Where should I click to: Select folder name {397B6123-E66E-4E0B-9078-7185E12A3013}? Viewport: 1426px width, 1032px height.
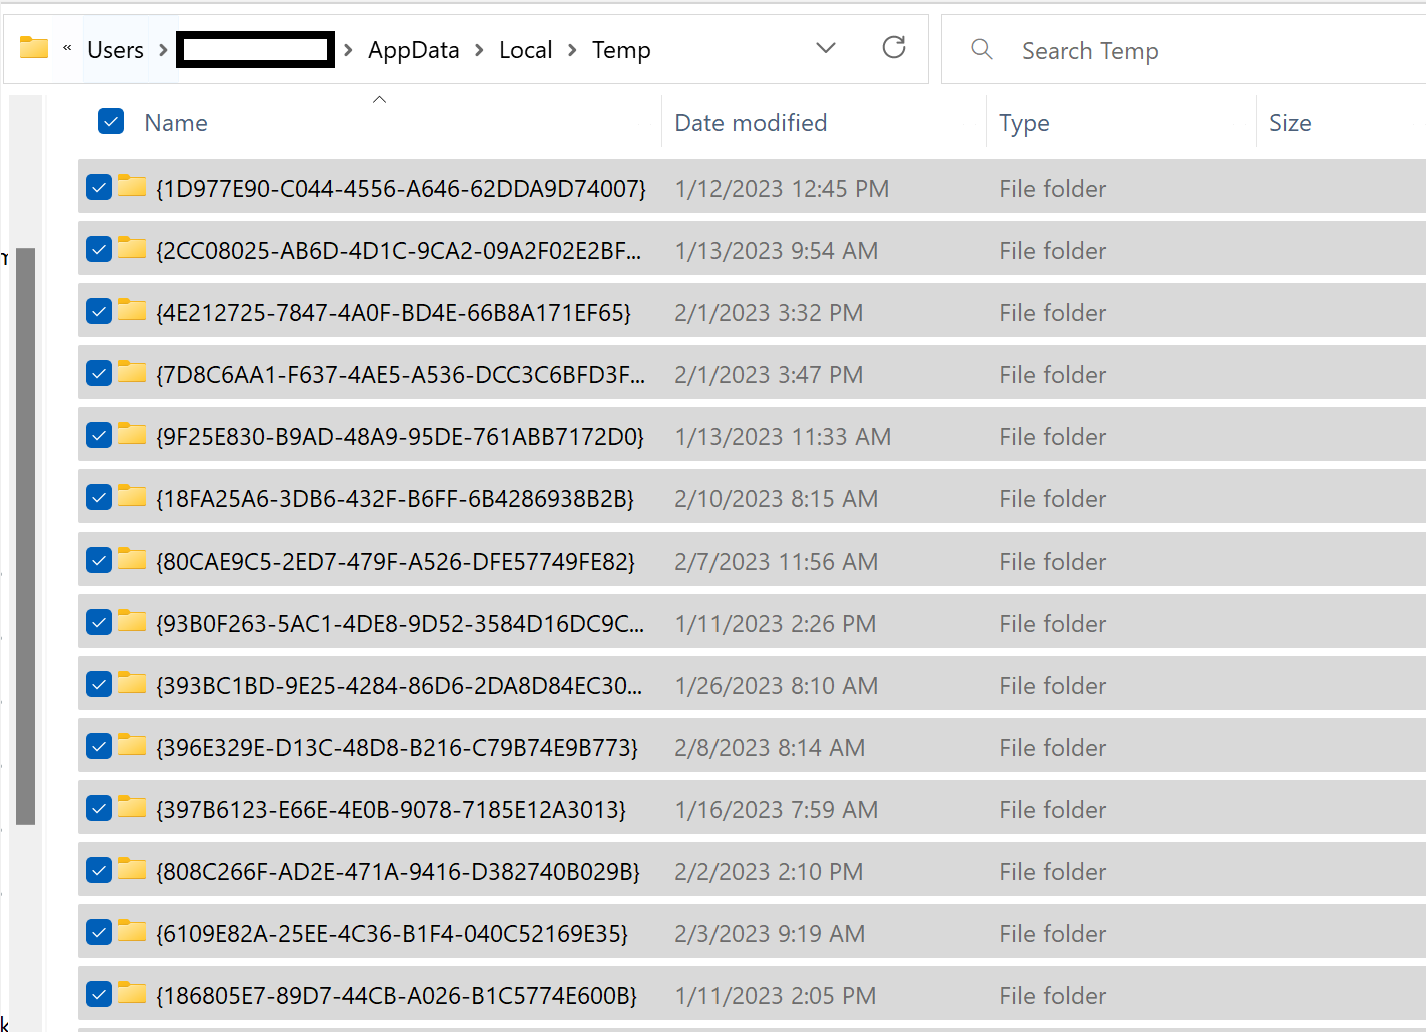coord(391,810)
